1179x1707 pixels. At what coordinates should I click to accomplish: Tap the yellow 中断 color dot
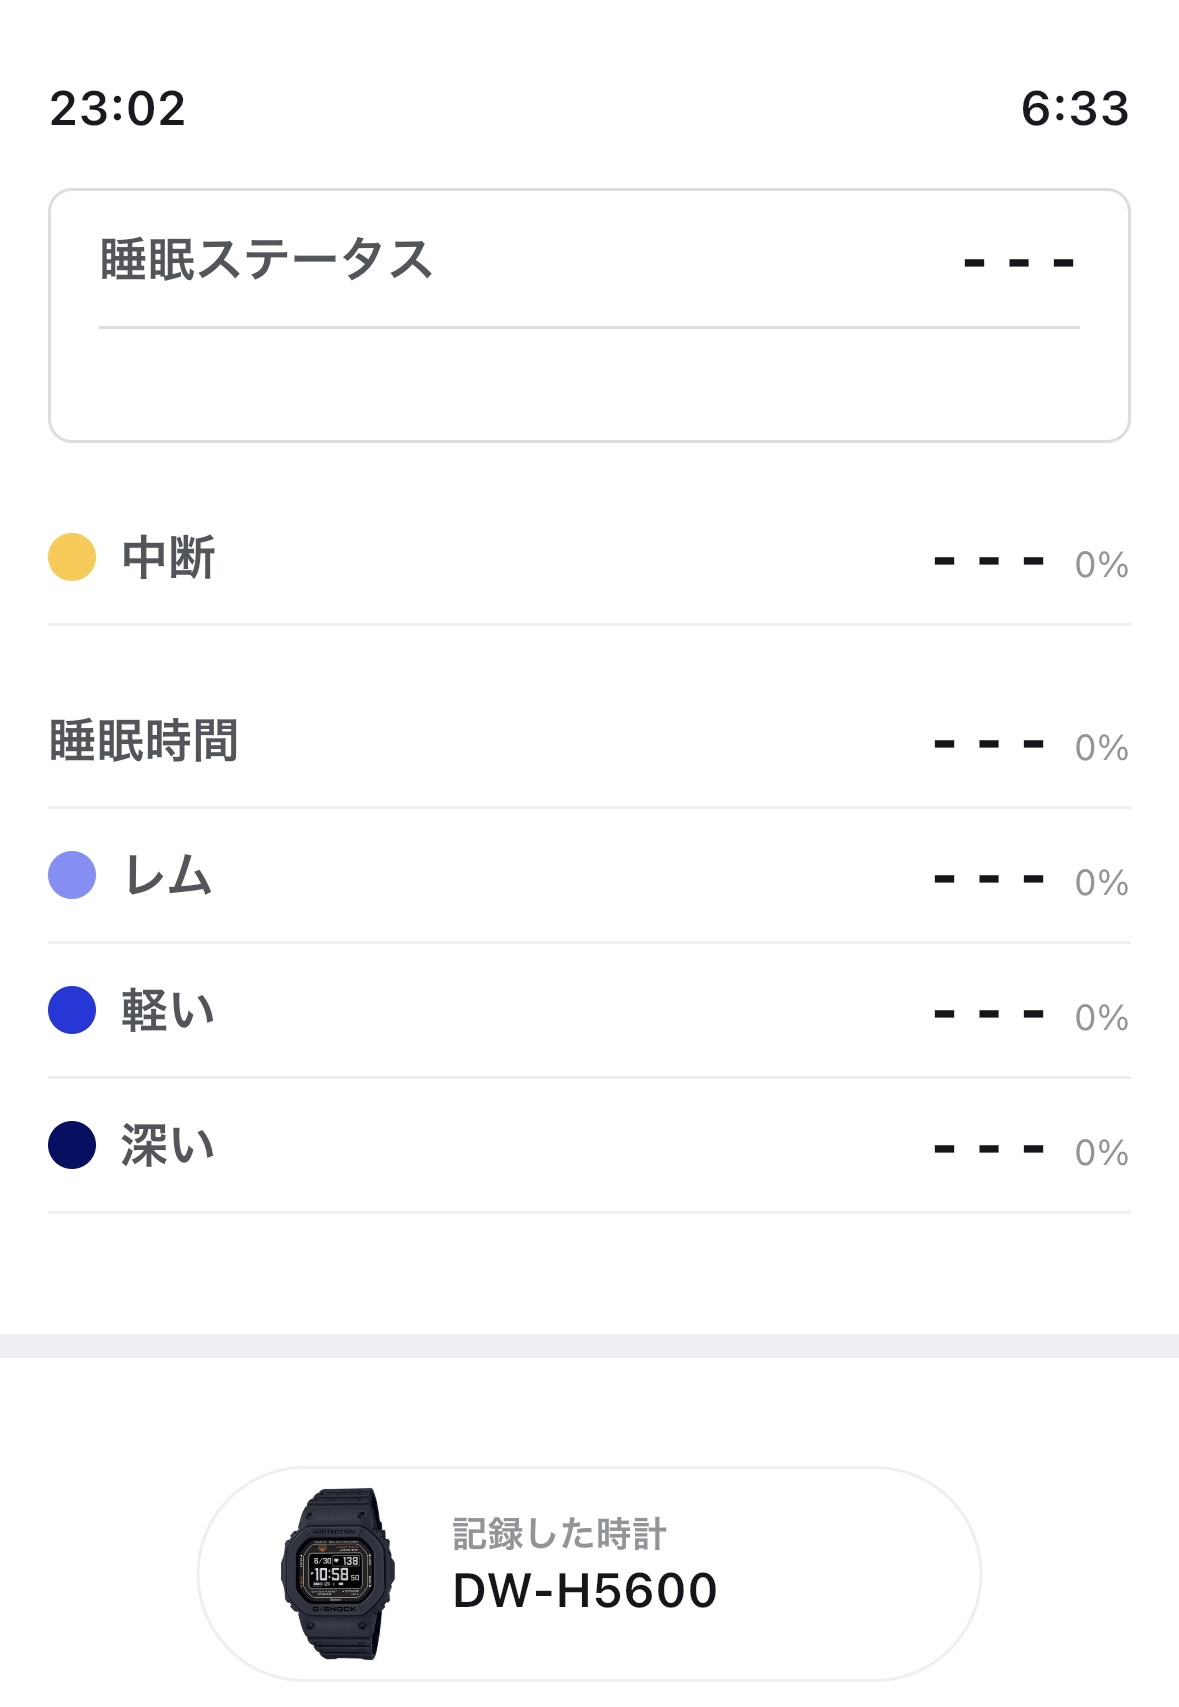pos(72,557)
